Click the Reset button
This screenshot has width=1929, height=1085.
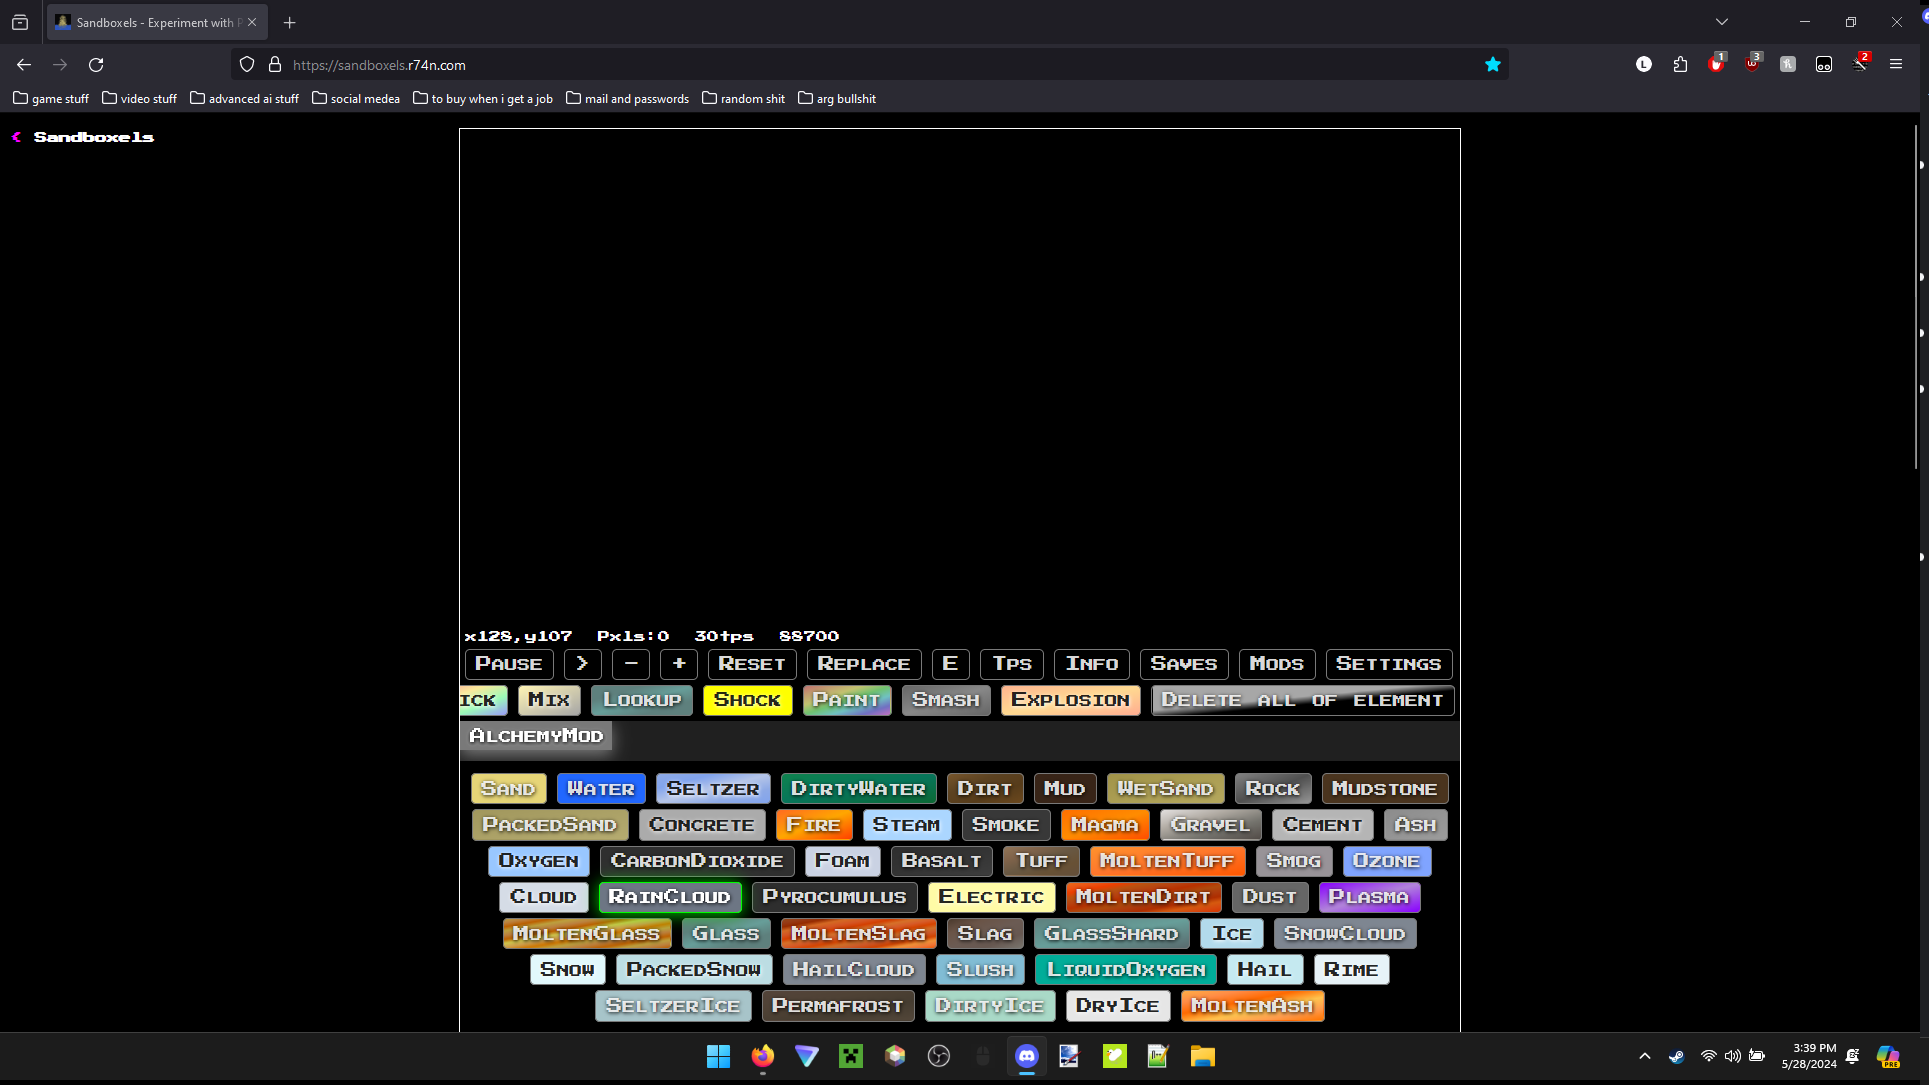[751, 664]
